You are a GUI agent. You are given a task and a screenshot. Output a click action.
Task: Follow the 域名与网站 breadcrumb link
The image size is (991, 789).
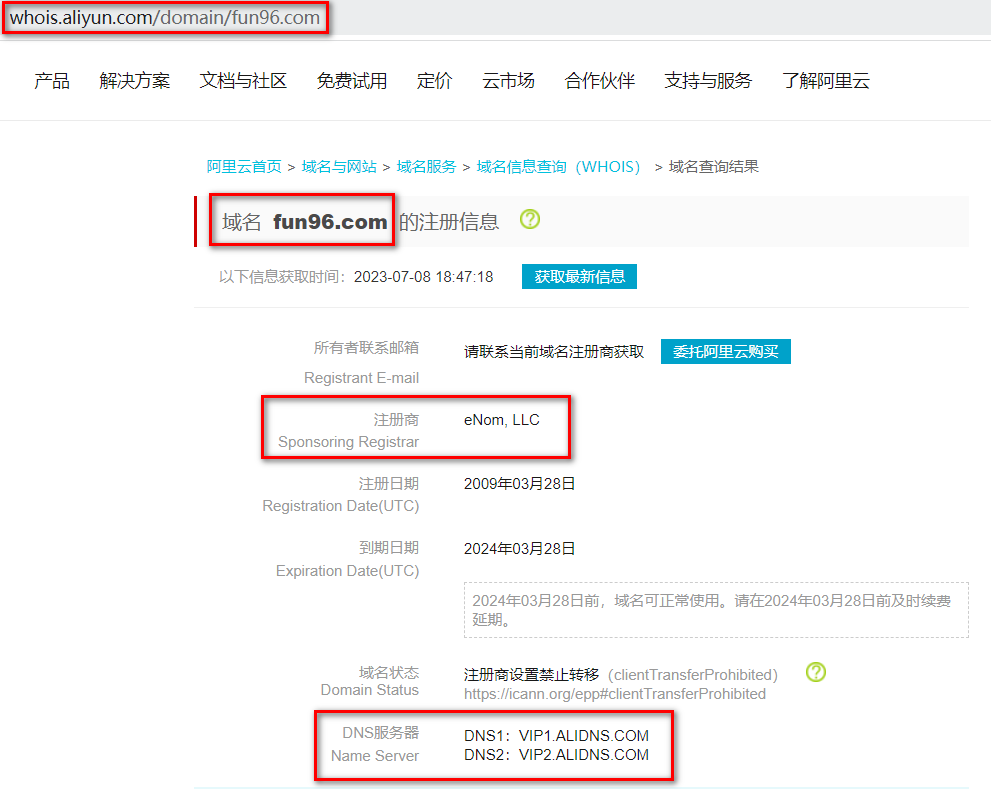(339, 167)
